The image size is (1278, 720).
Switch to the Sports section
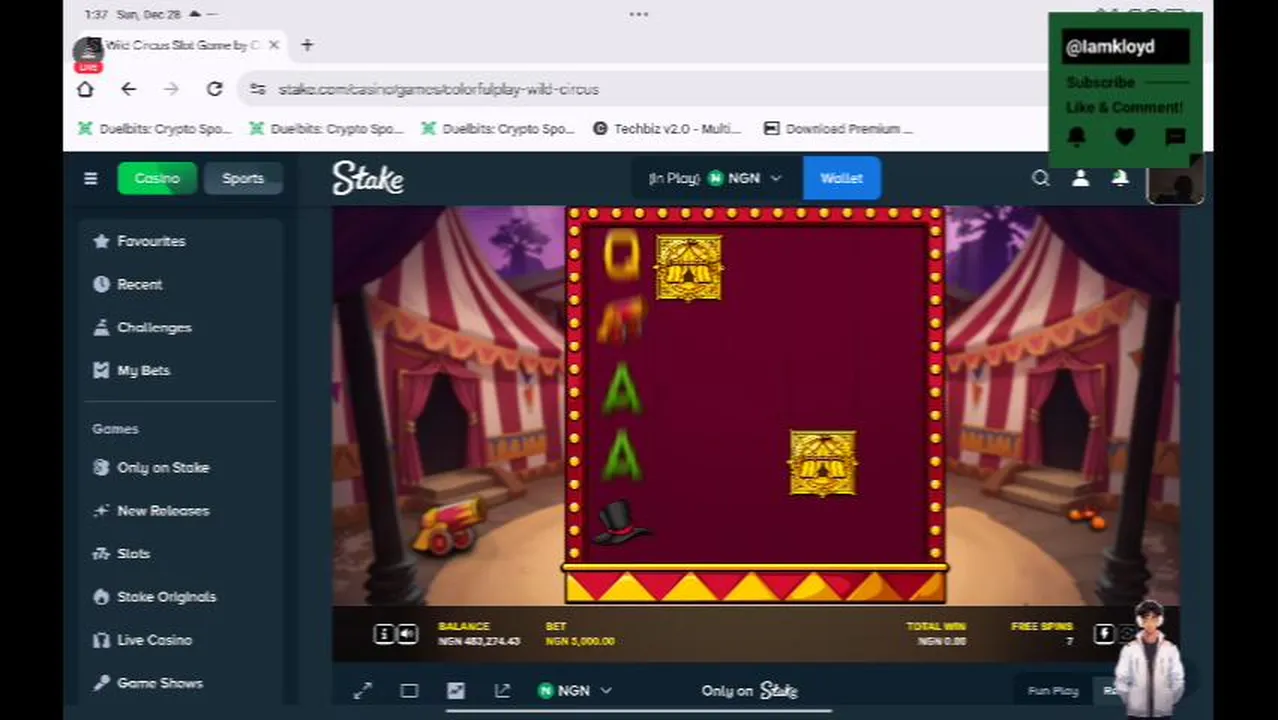point(243,178)
